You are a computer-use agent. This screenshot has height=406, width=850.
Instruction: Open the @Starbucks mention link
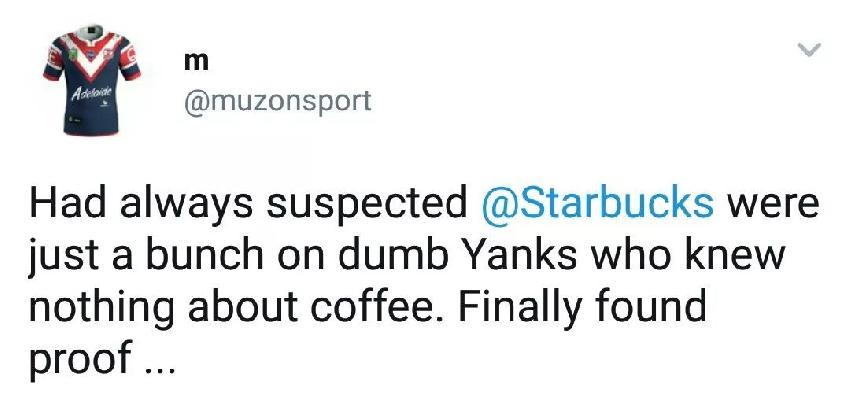(x=597, y=202)
